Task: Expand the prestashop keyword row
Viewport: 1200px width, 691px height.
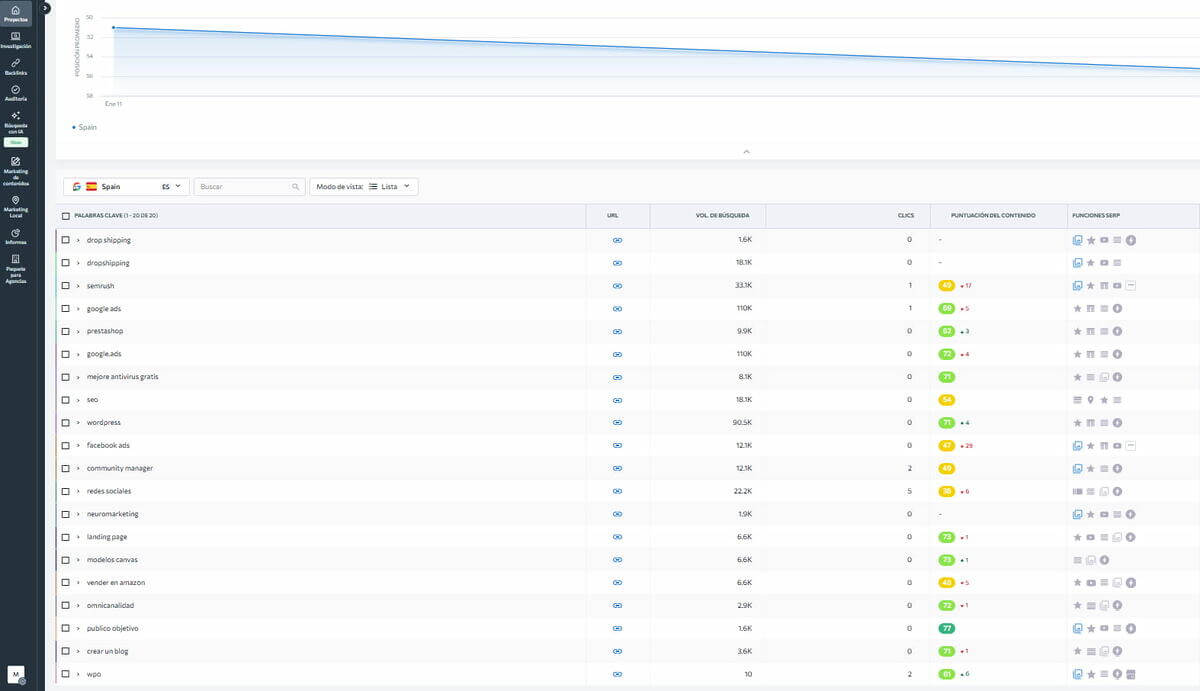Action: [78, 331]
